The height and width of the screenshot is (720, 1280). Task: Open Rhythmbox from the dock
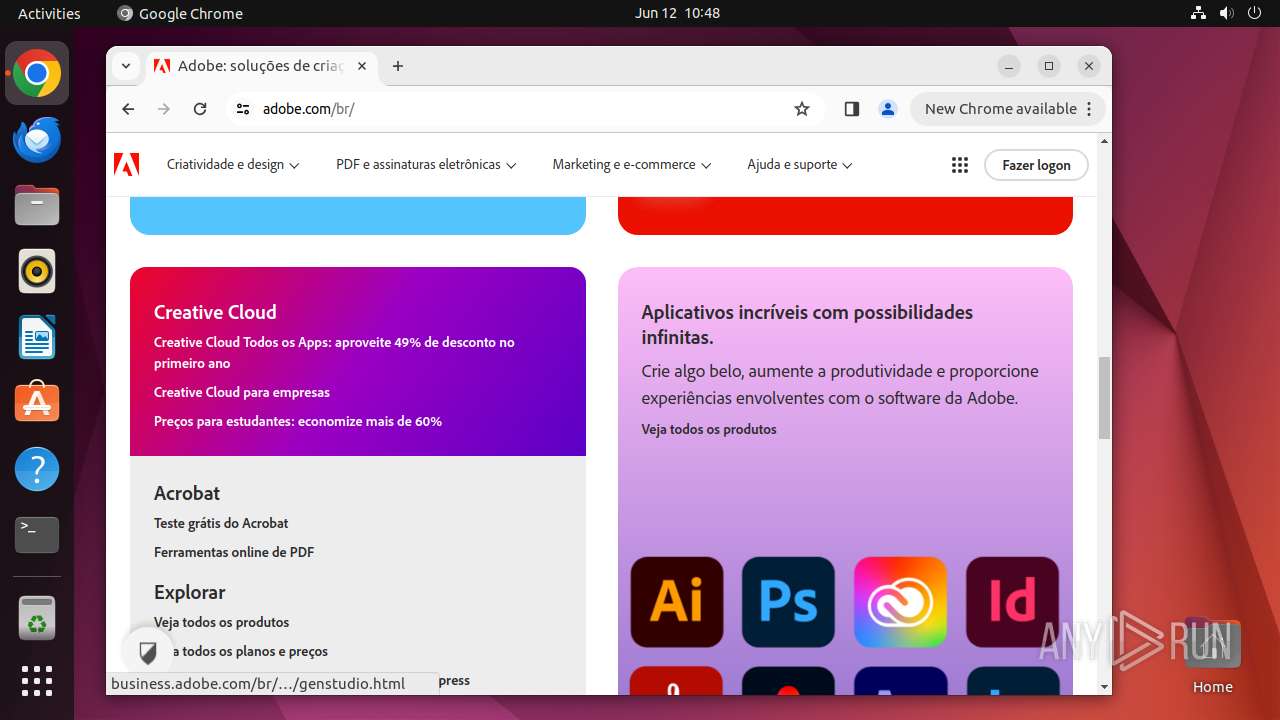pos(37,271)
